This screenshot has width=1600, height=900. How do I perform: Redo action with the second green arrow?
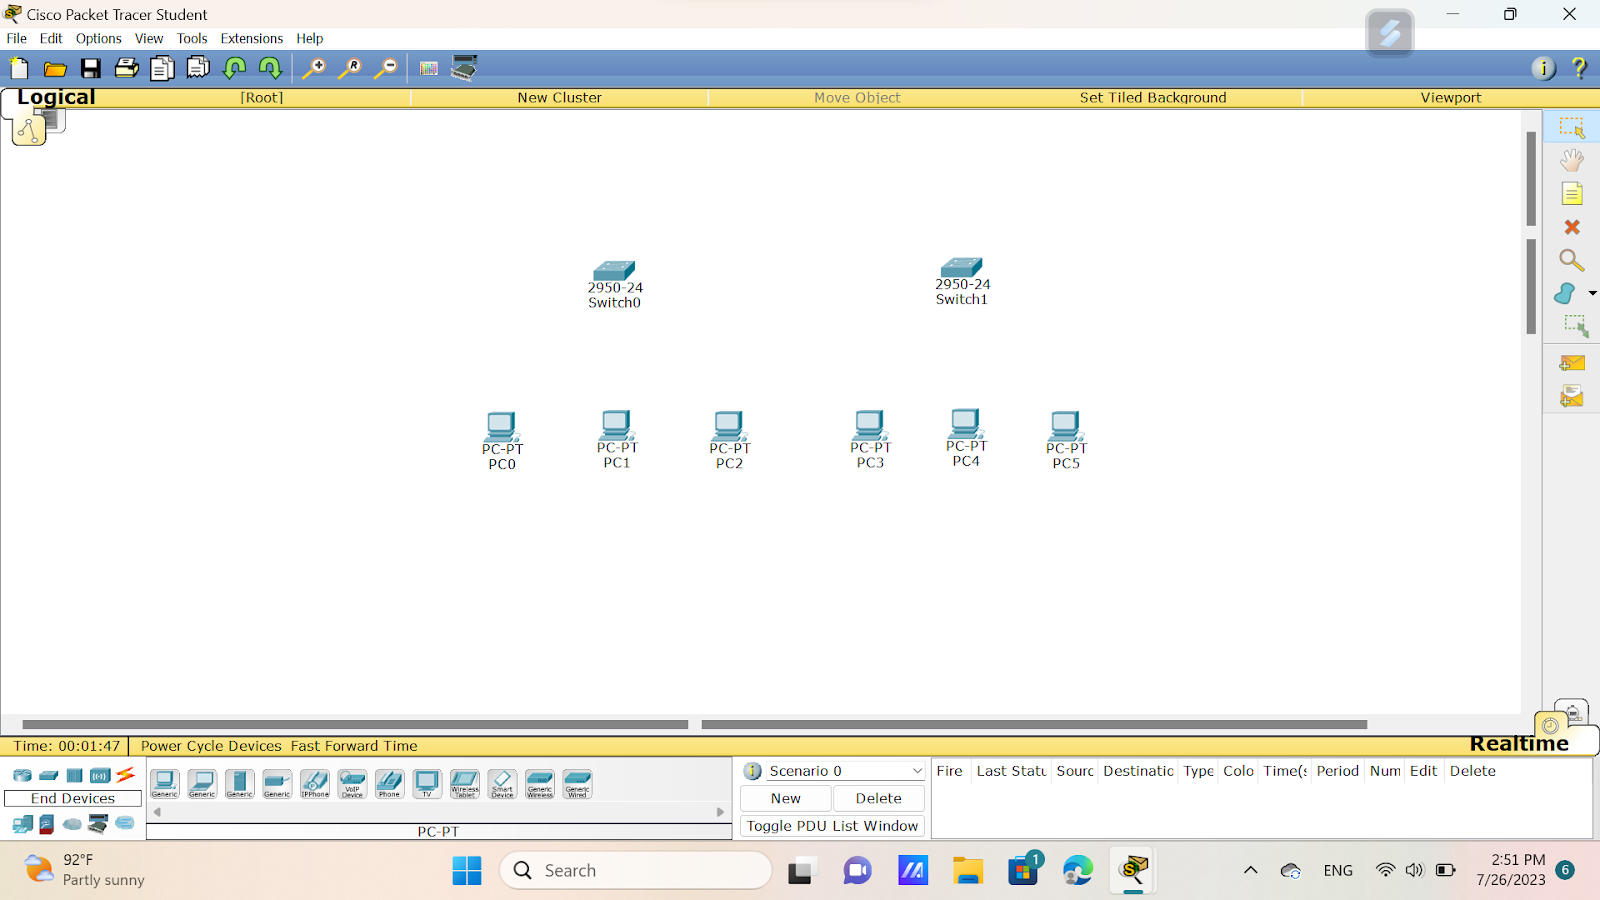[270, 68]
